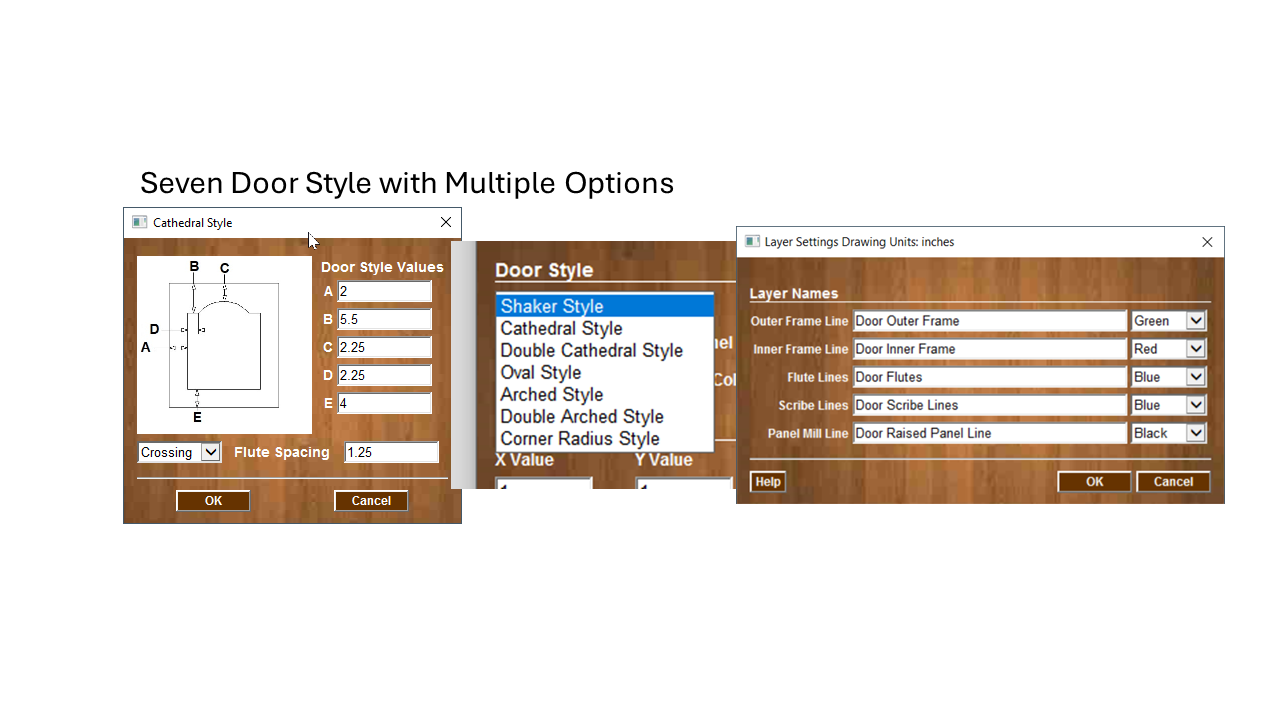Click the Cathedral Style window title icon
1280x720 pixels.
click(x=140, y=222)
